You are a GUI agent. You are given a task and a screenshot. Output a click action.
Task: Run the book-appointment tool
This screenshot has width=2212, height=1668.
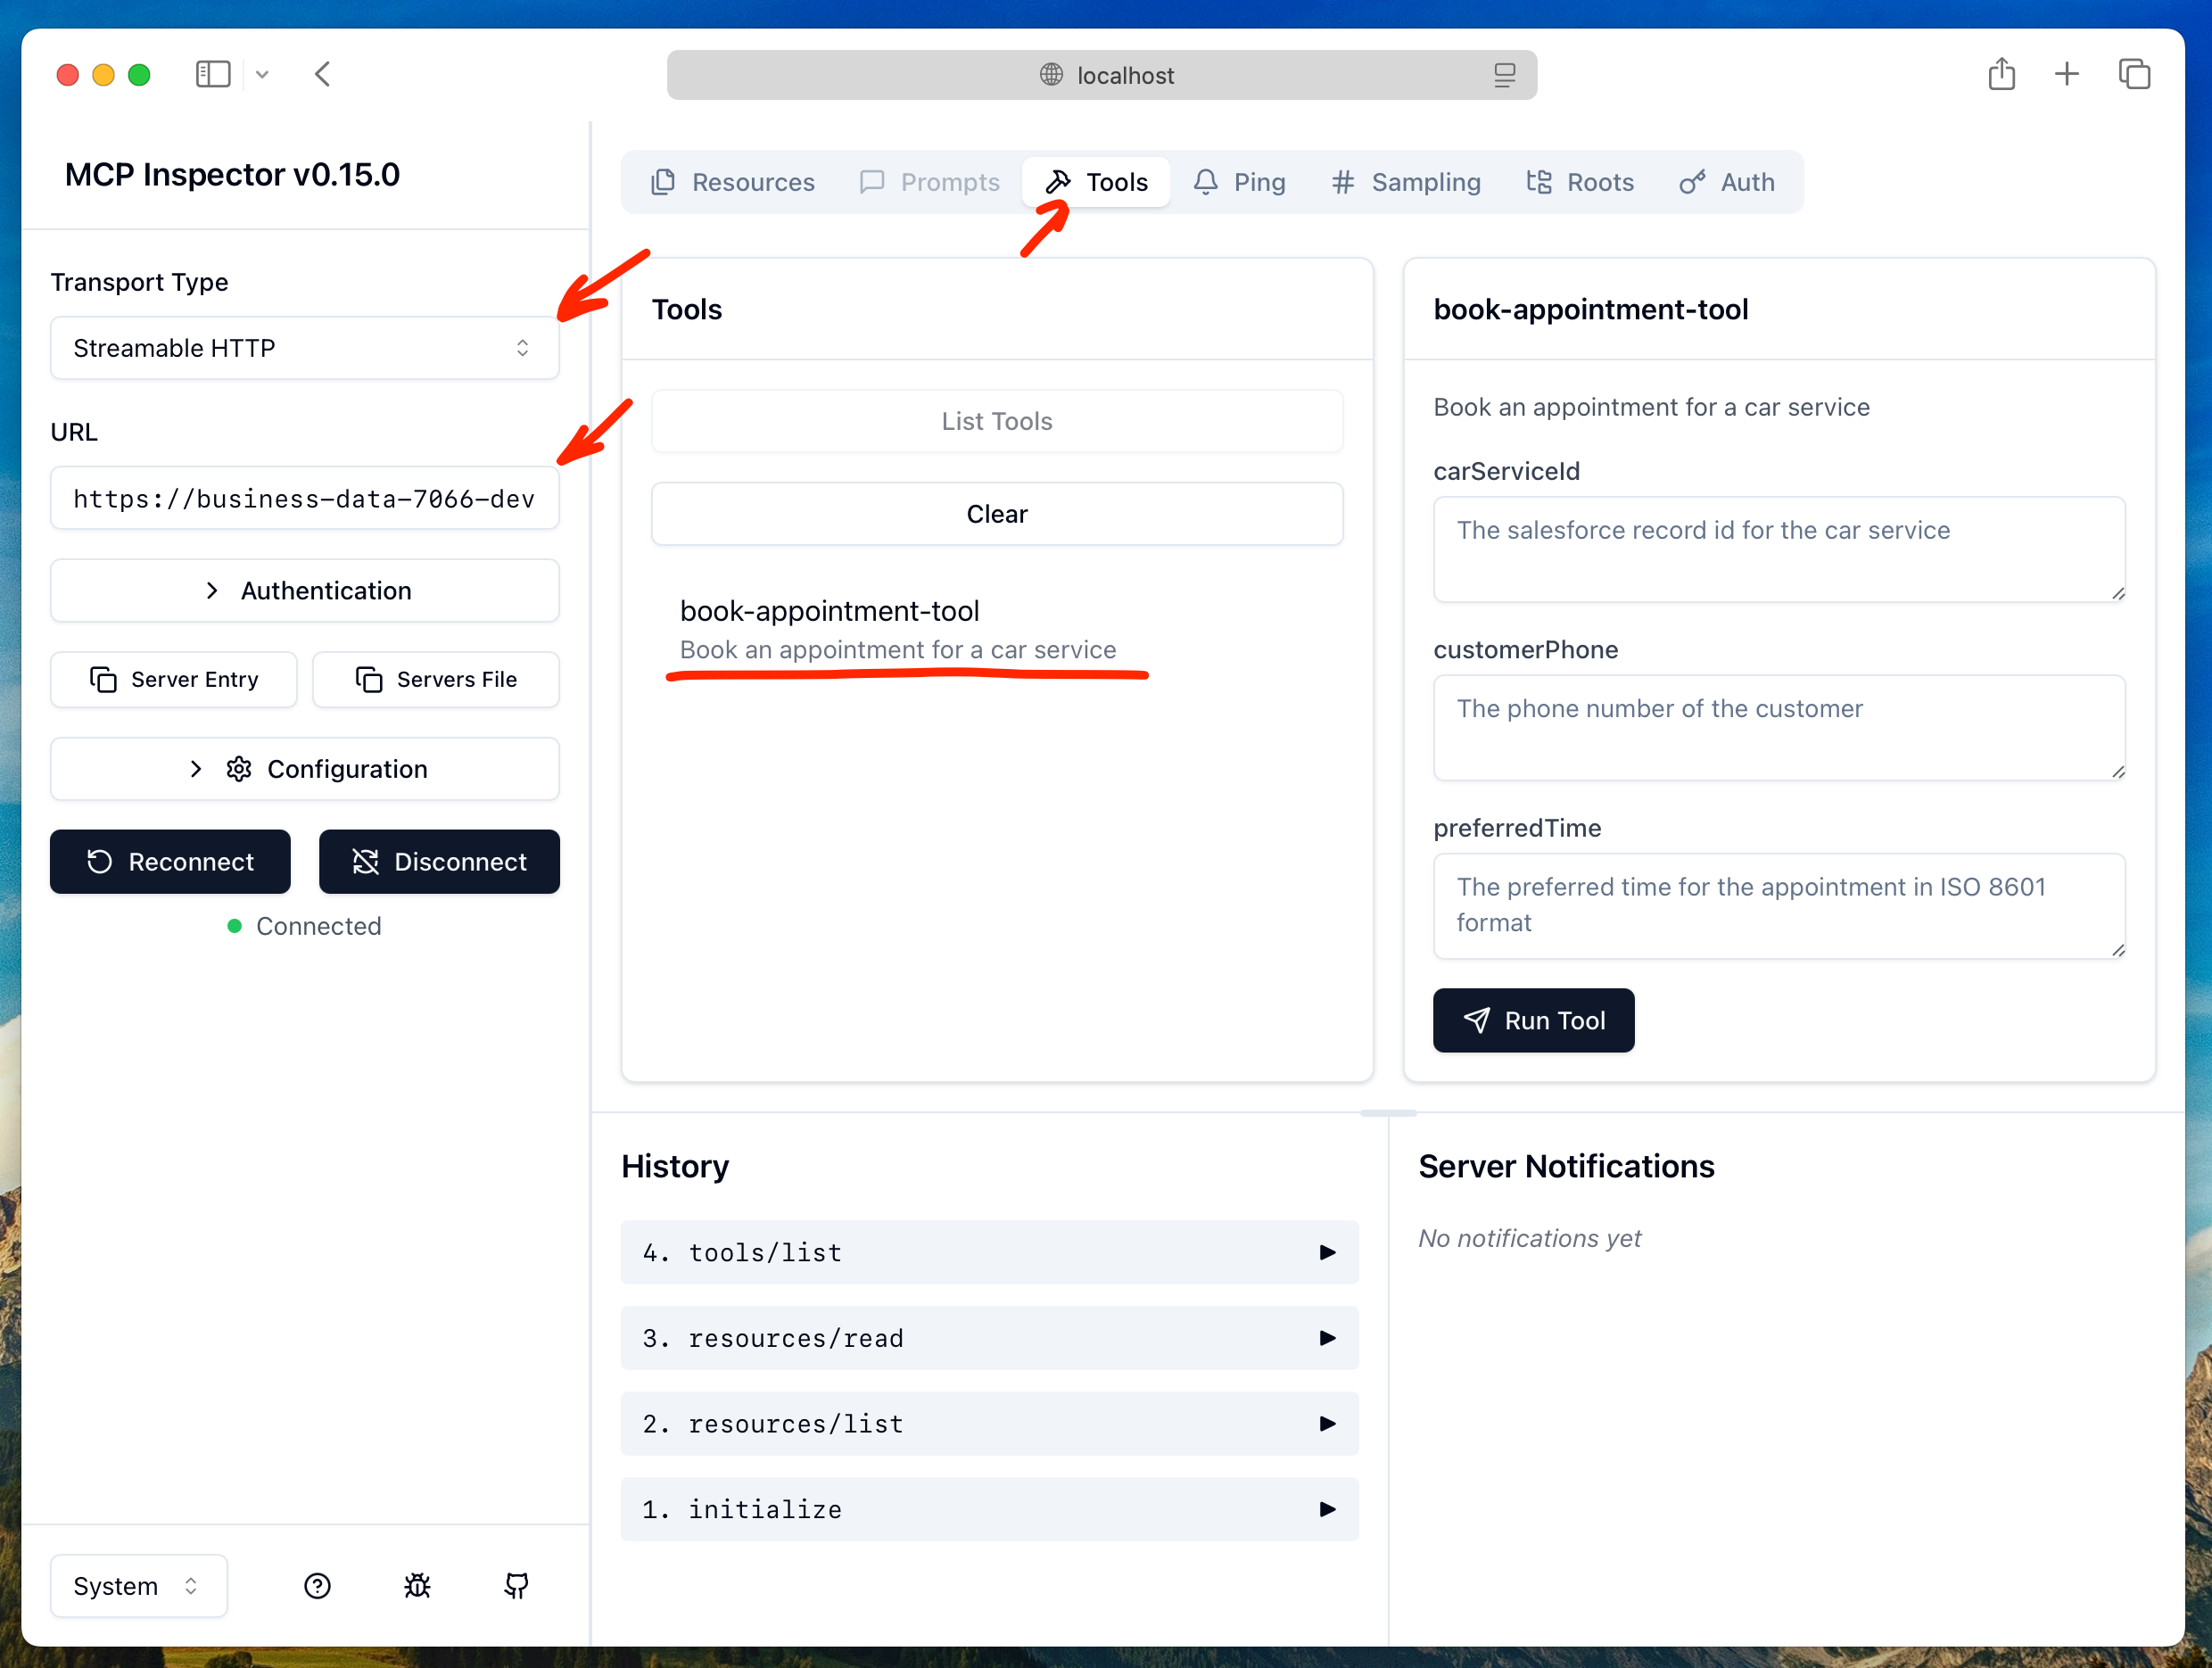(x=1533, y=1020)
